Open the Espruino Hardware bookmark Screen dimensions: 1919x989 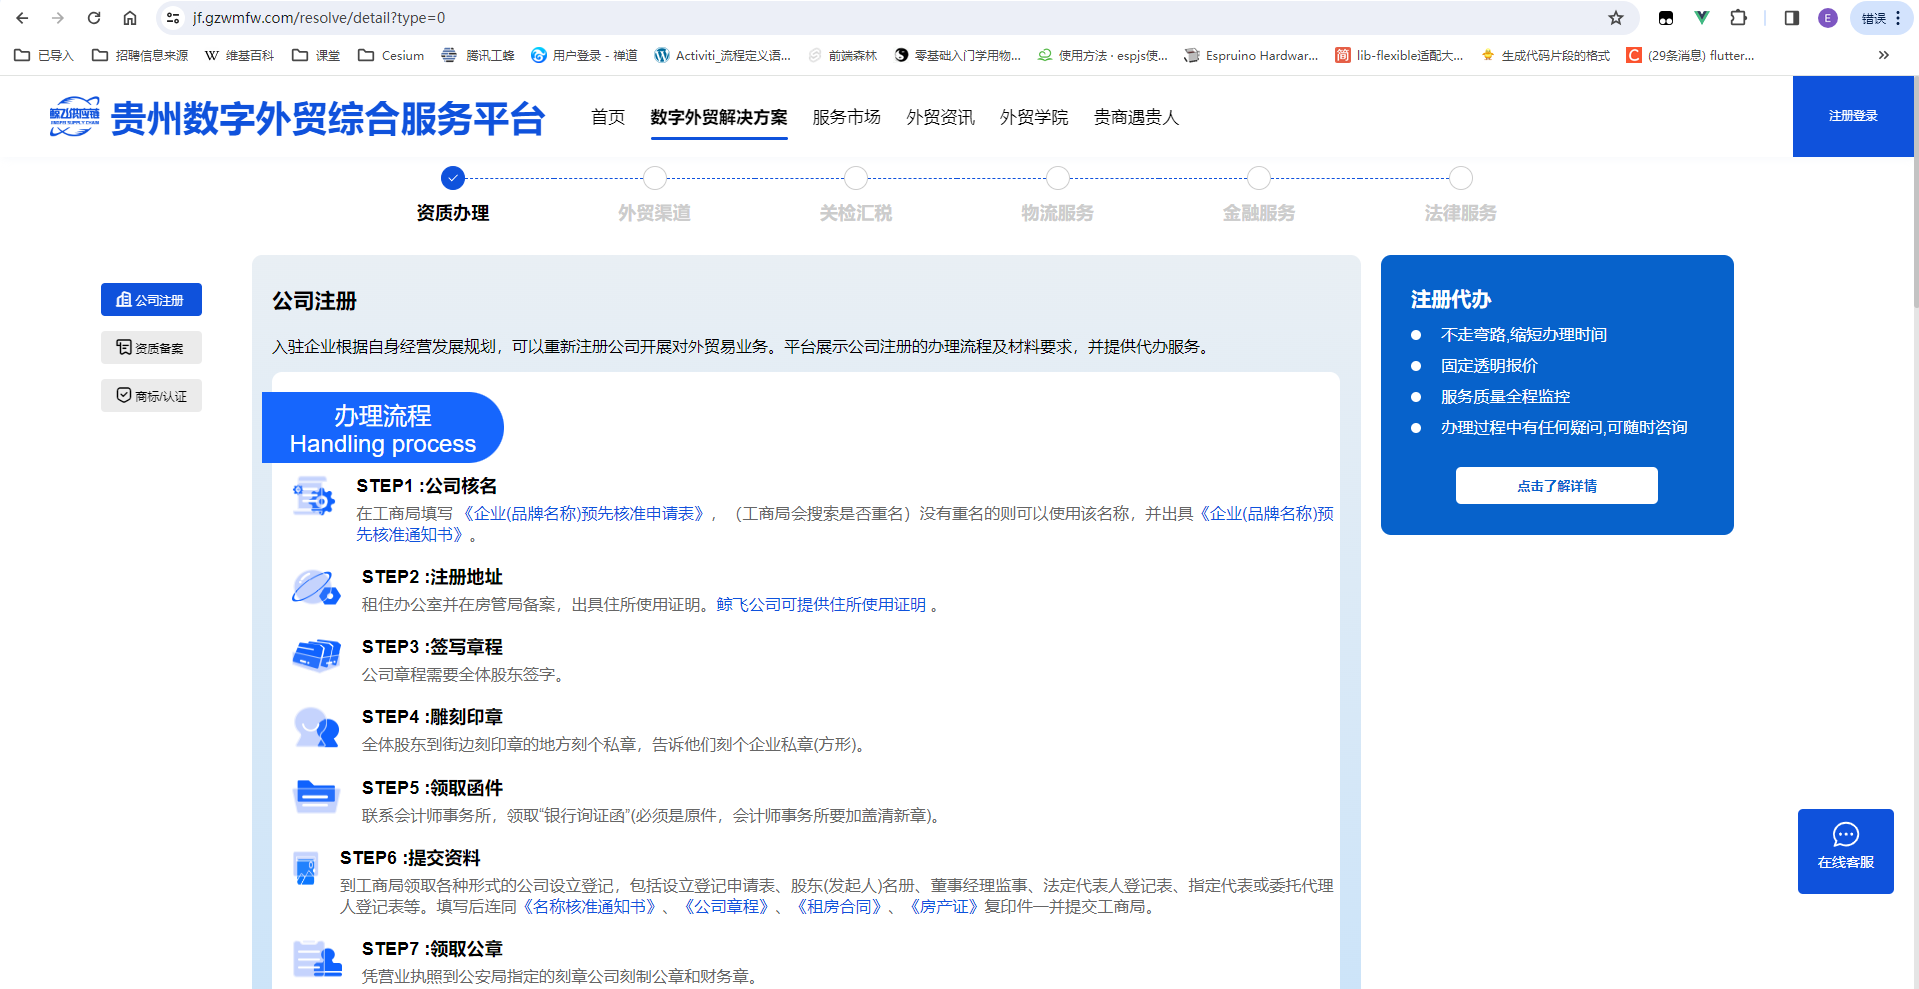[x=1251, y=55]
